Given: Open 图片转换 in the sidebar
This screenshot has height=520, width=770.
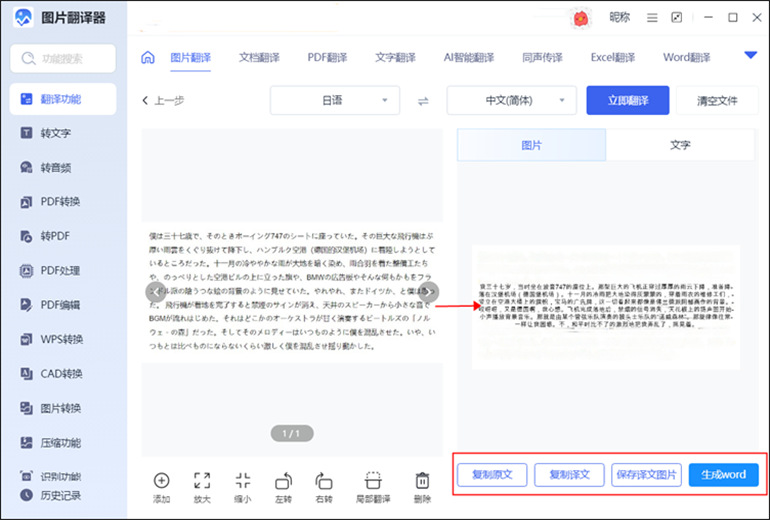Looking at the screenshot, I should pos(50,408).
